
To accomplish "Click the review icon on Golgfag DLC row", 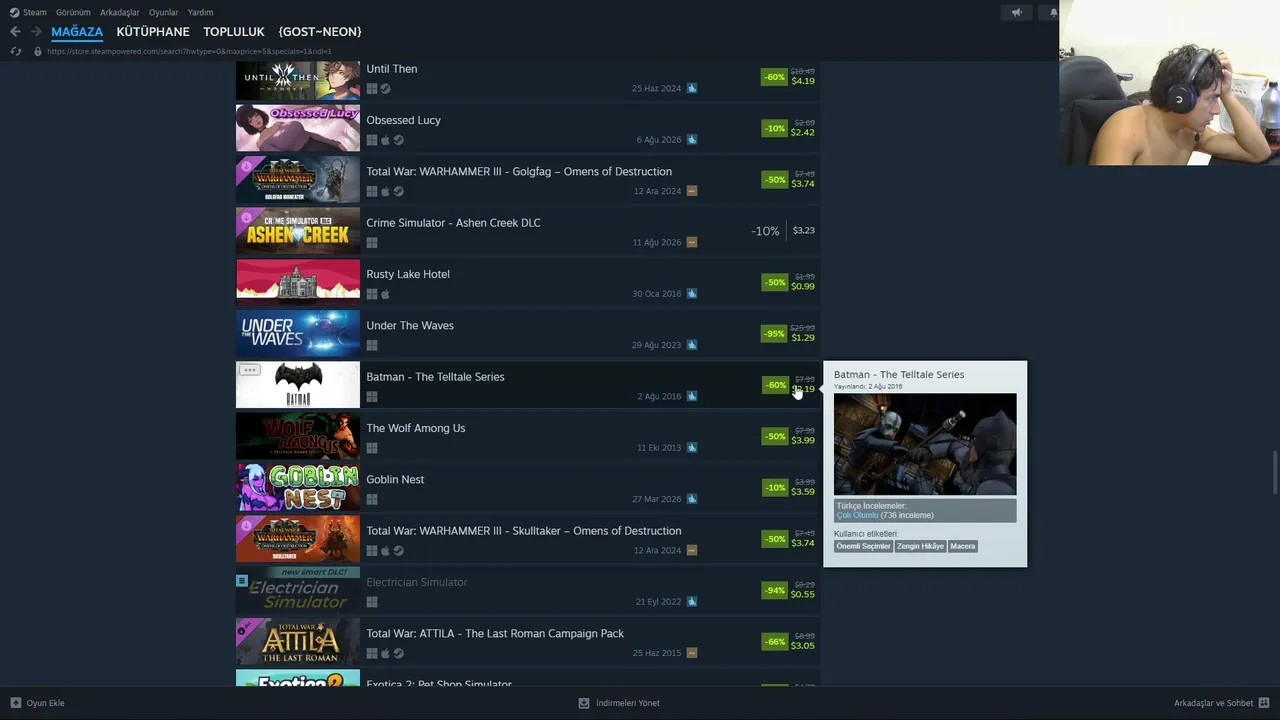I will pyautogui.click(x=692, y=191).
